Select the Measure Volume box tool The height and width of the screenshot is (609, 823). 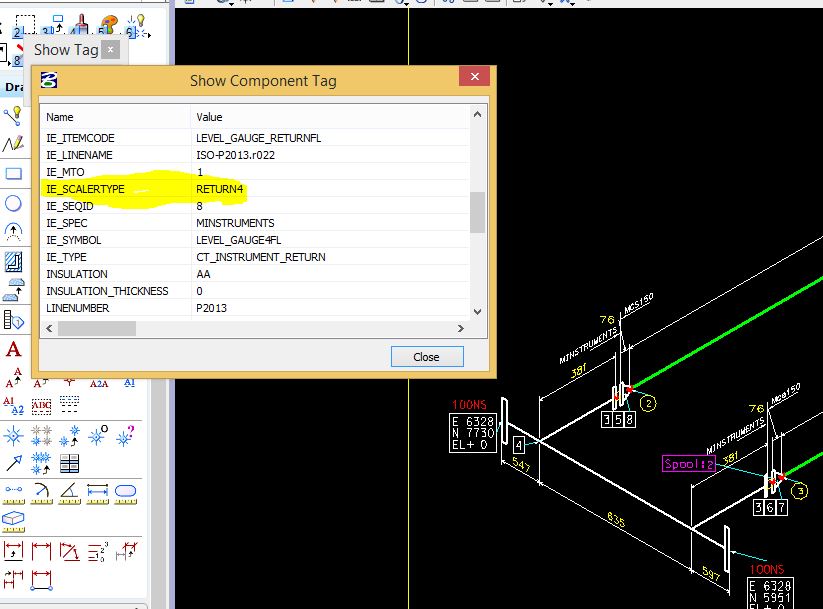tap(13, 521)
